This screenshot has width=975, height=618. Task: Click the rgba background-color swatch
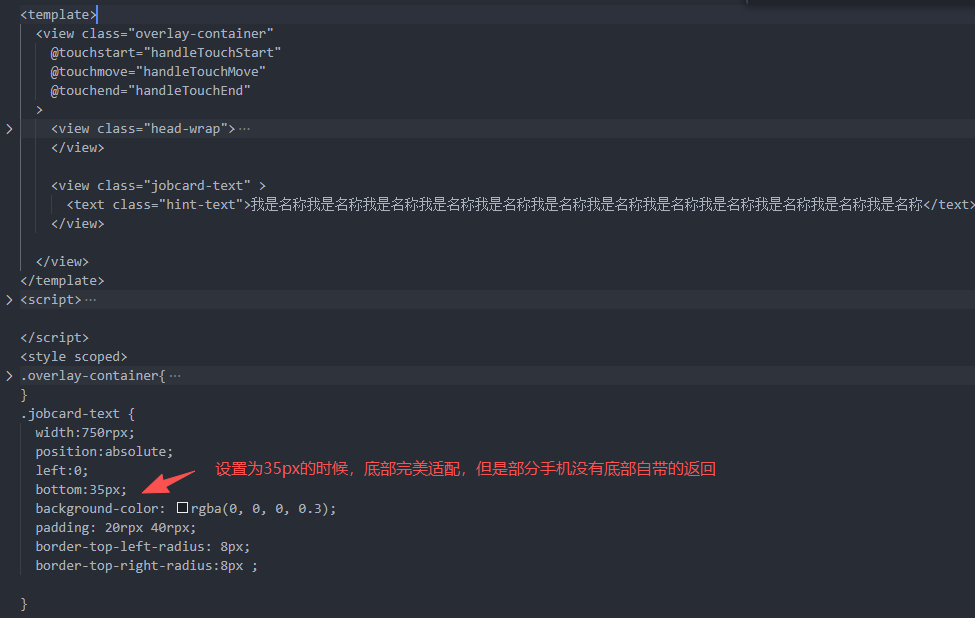click(x=182, y=509)
